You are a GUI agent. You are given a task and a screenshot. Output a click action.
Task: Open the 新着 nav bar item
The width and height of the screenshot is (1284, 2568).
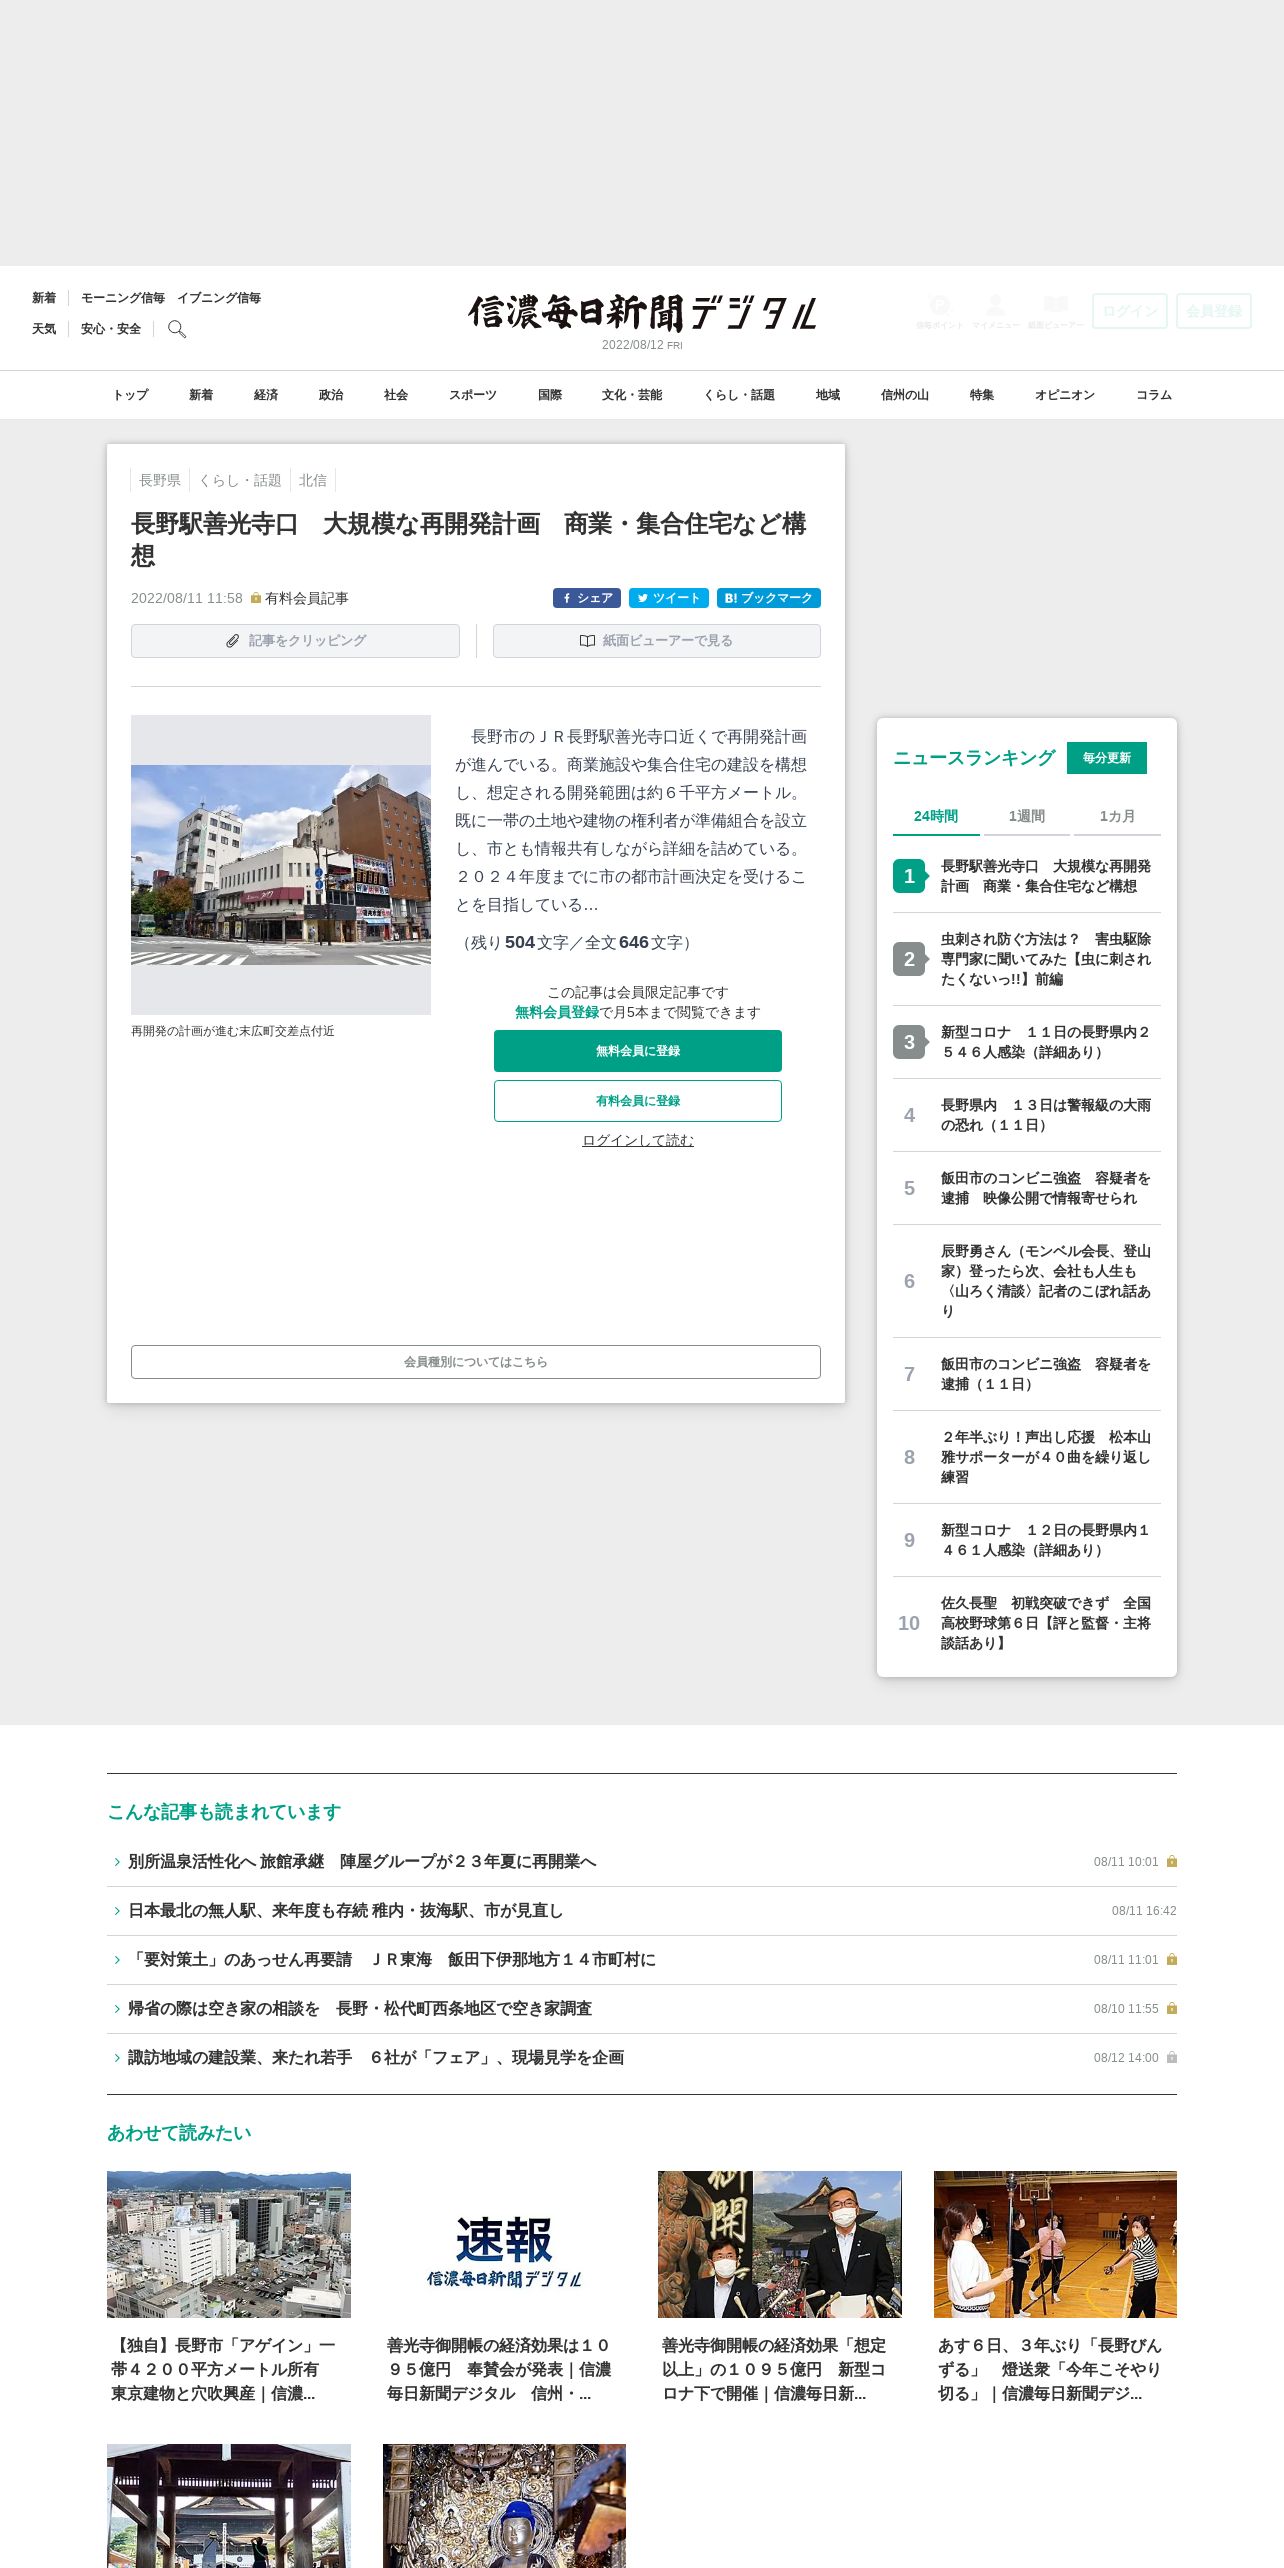201,395
